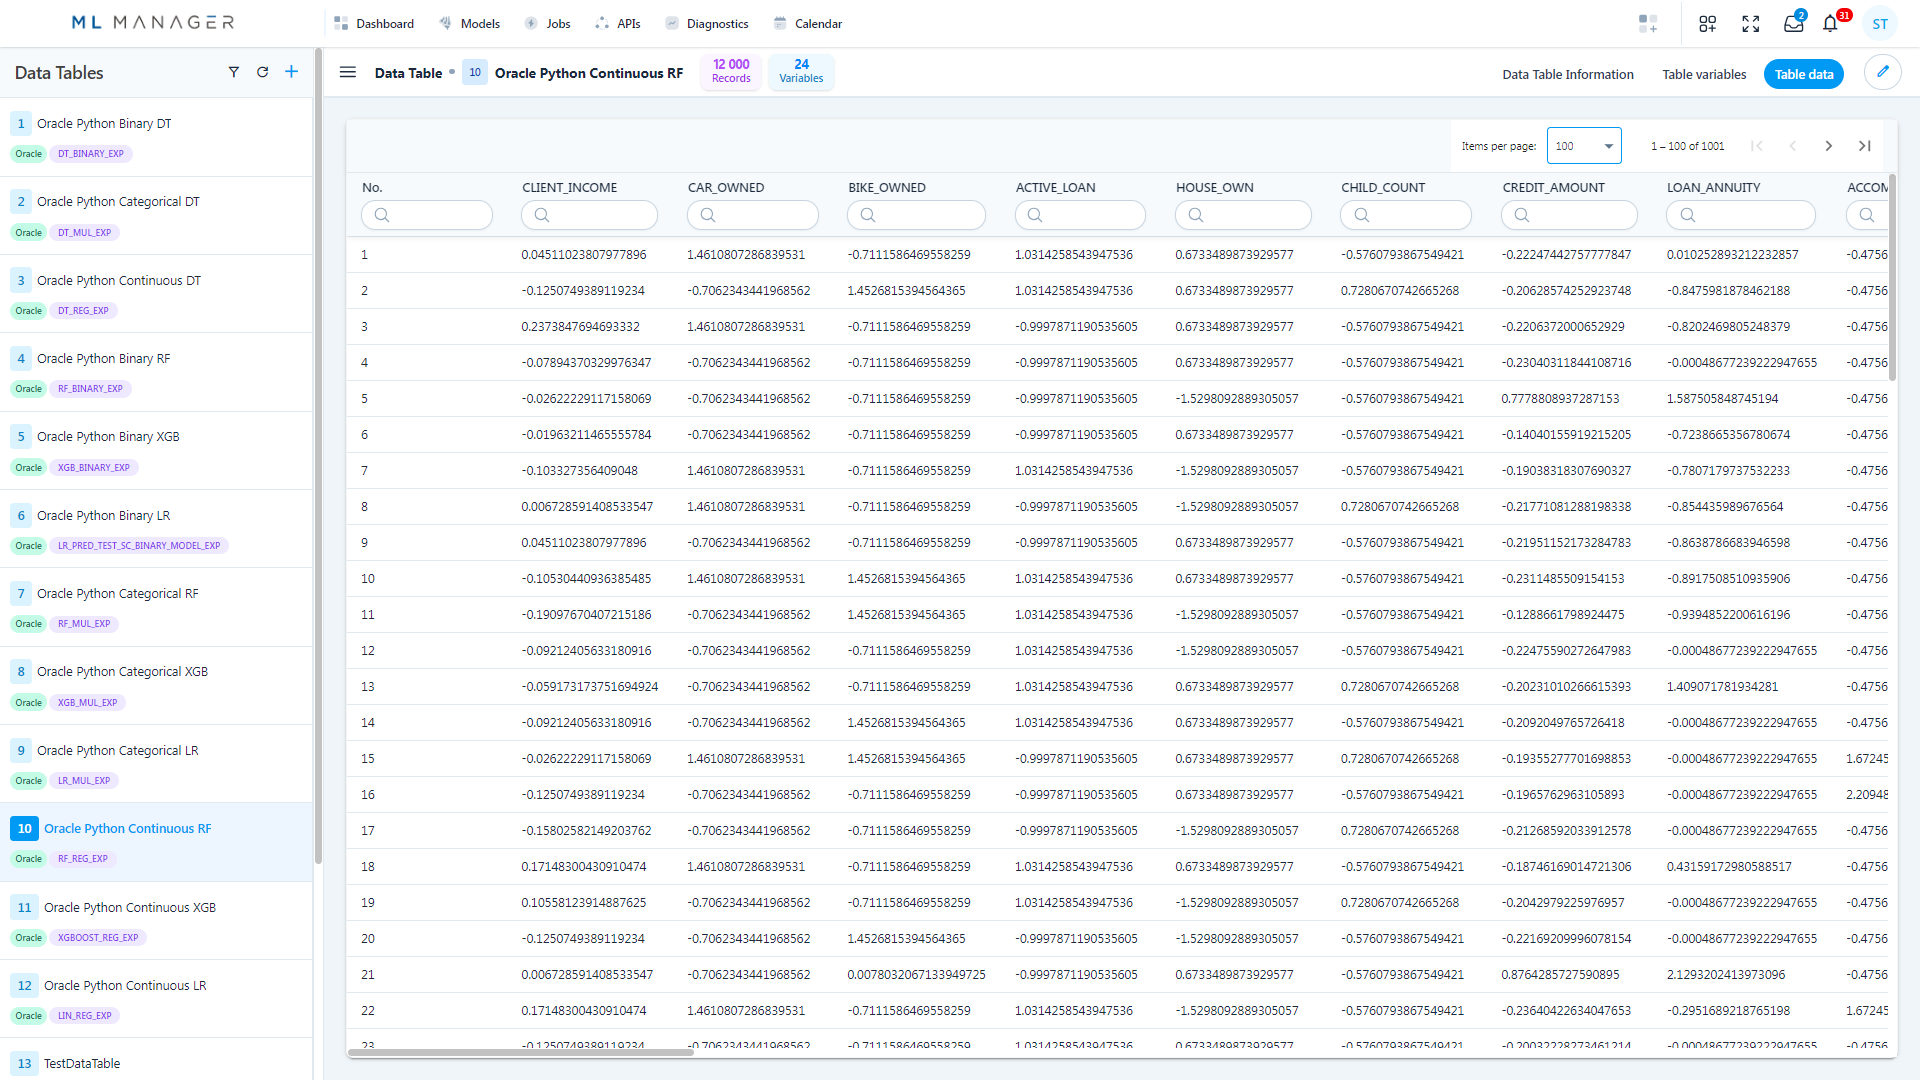
Task: Select Oracle Python Continuous LR table
Action: coord(156,999)
